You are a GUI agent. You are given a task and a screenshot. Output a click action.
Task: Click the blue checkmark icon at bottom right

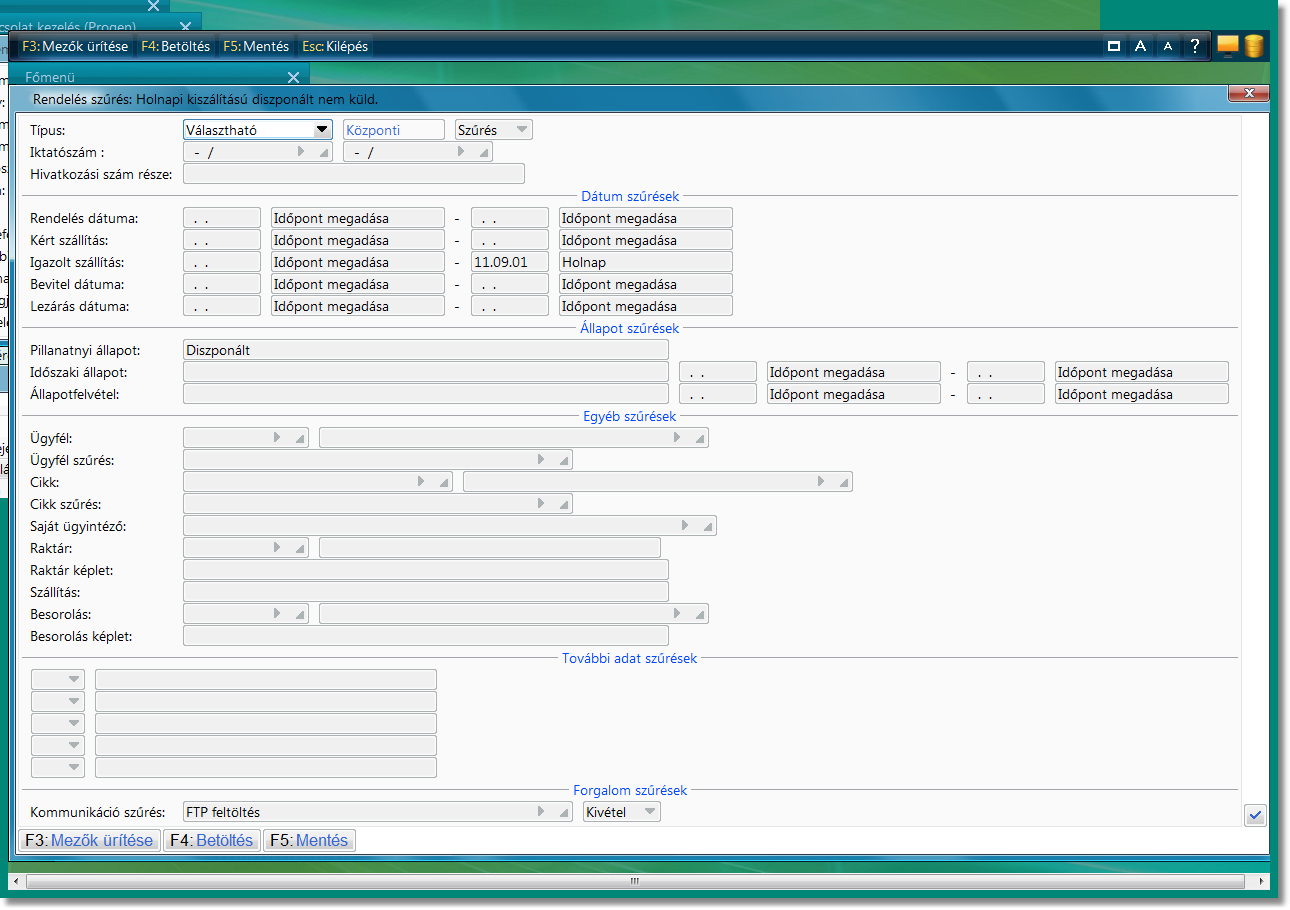tap(1255, 815)
